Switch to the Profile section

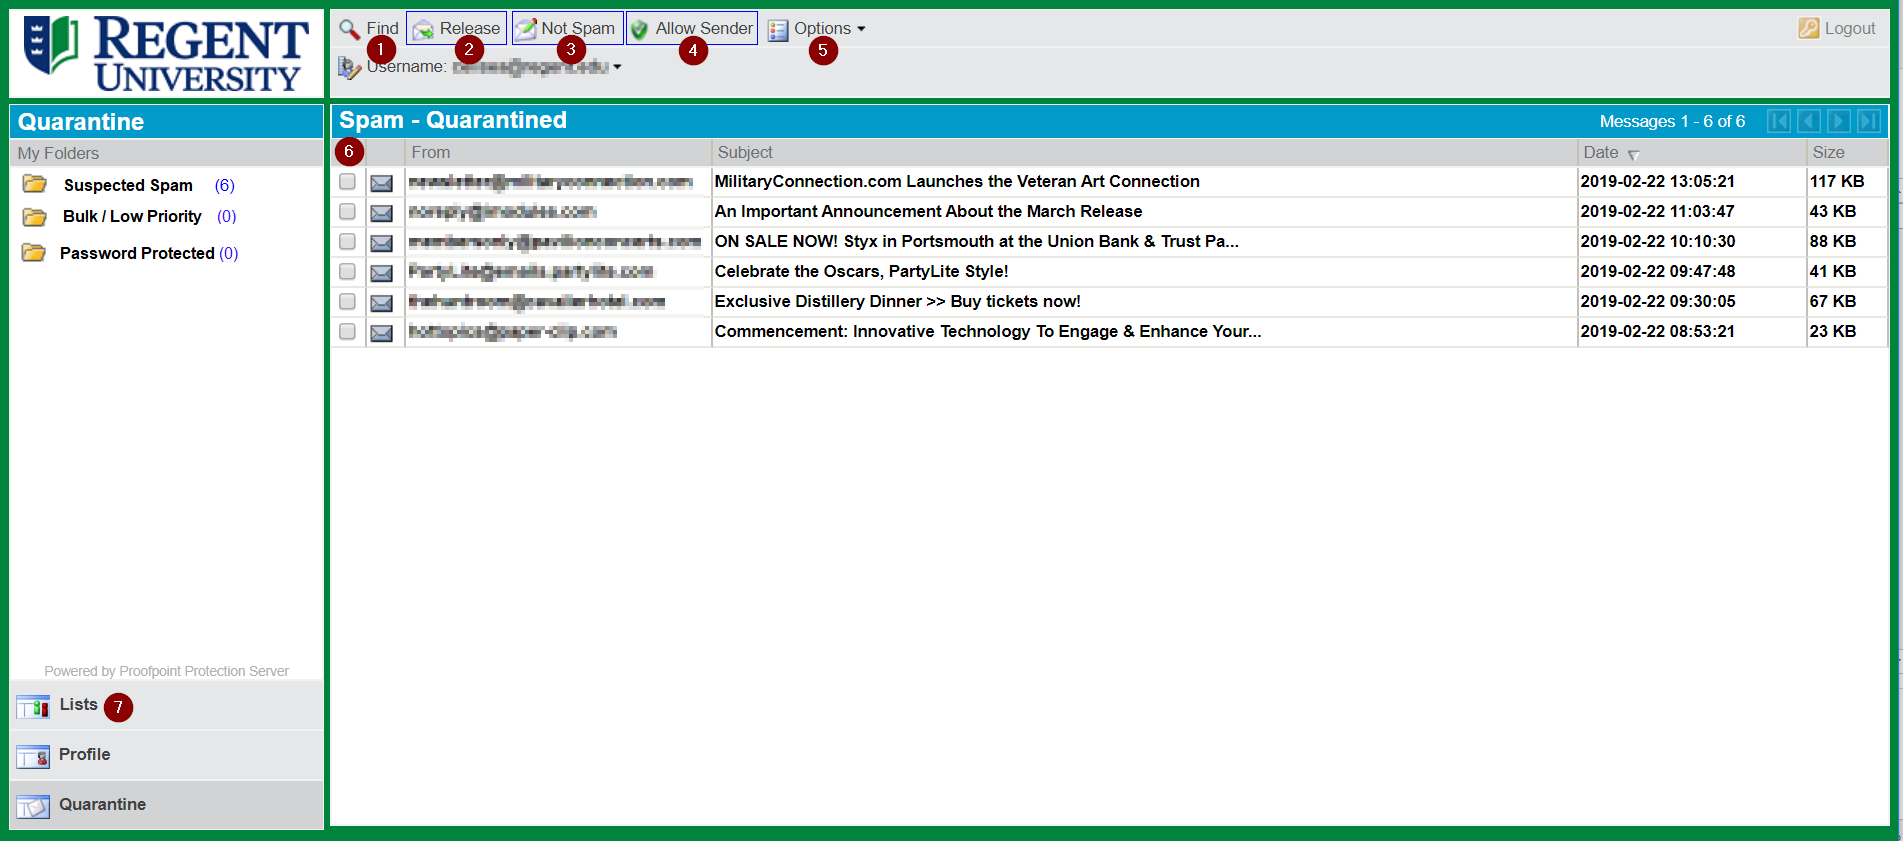pyautogui.click(x=84, y=755)
